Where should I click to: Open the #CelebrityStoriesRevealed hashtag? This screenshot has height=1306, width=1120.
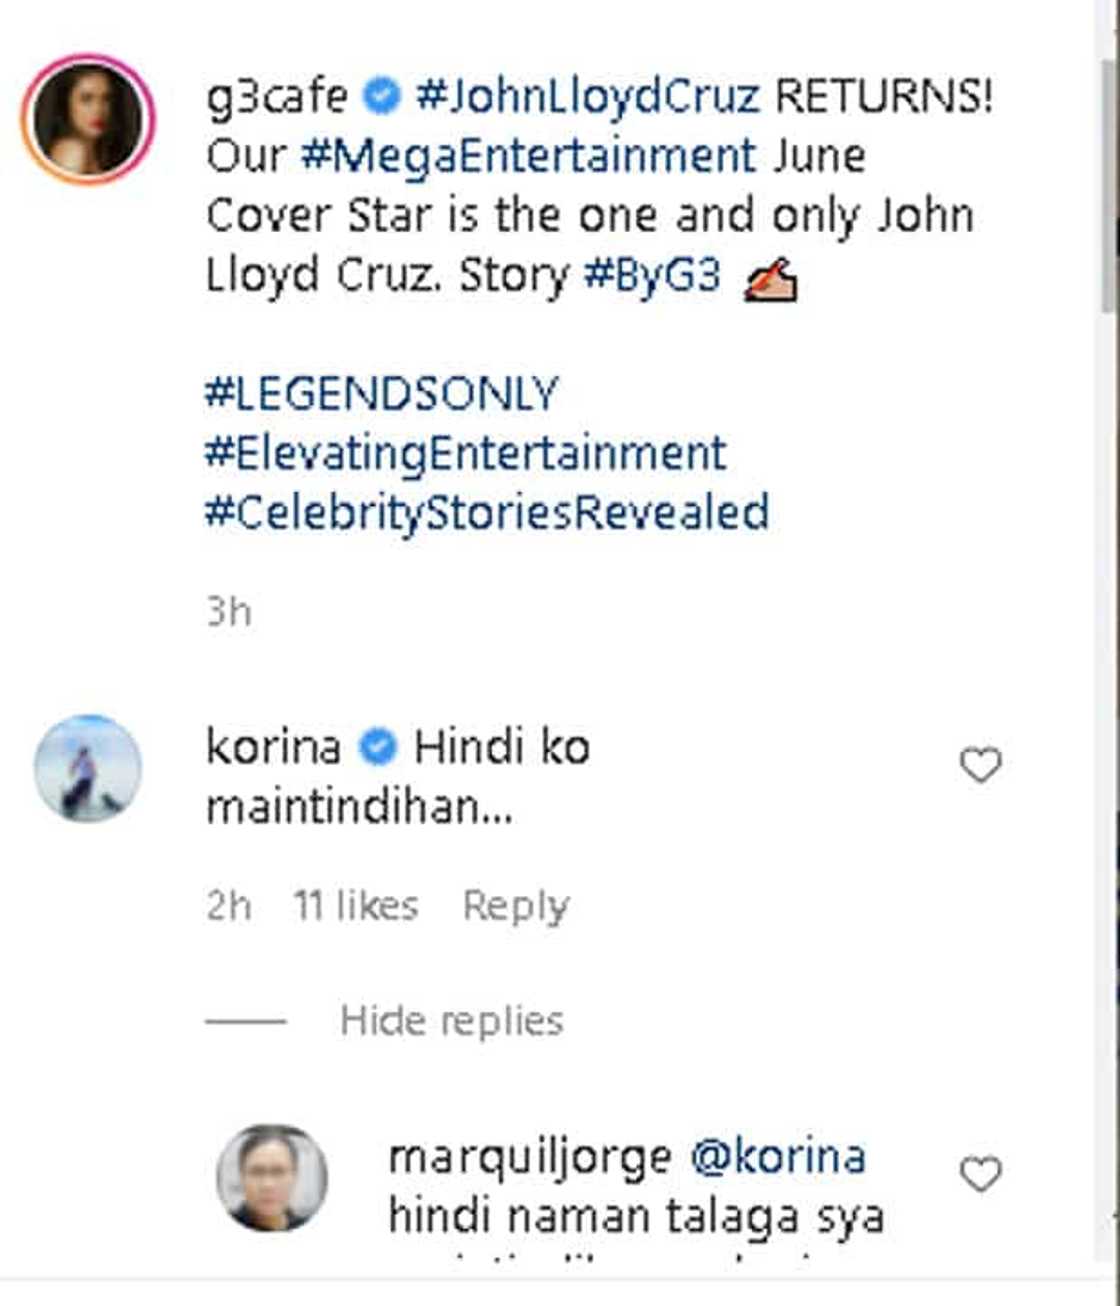click(487, 513)
